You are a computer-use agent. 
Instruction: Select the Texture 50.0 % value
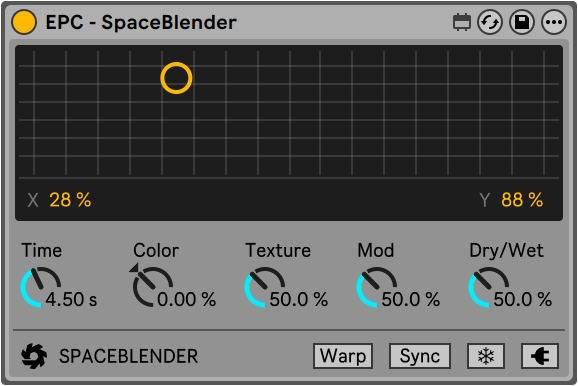pyautogui.click(x=299, y=299)
